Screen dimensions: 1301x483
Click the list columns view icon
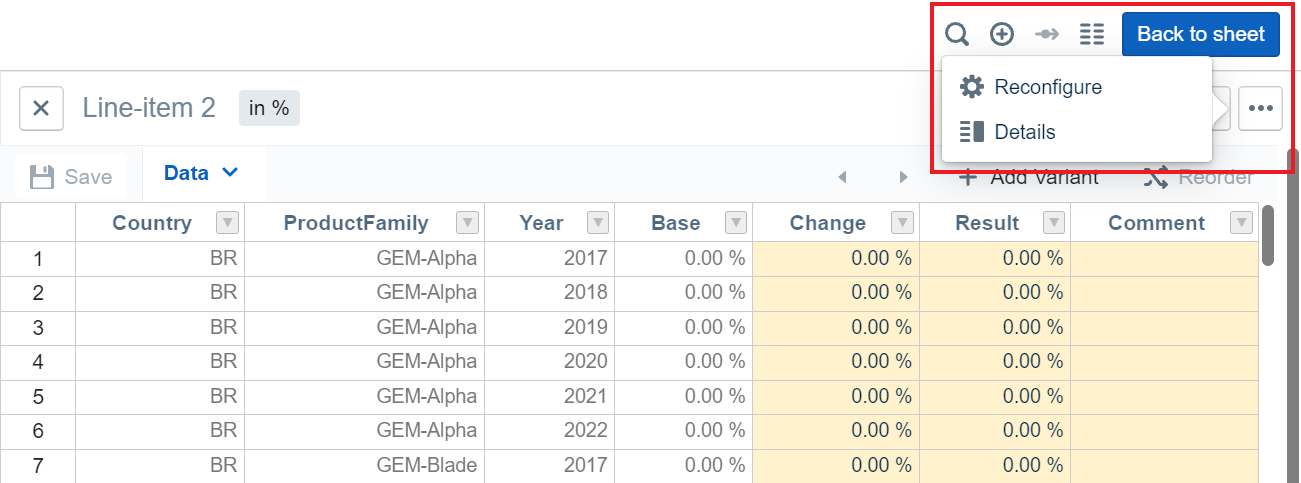click(x=1092, y=35)
